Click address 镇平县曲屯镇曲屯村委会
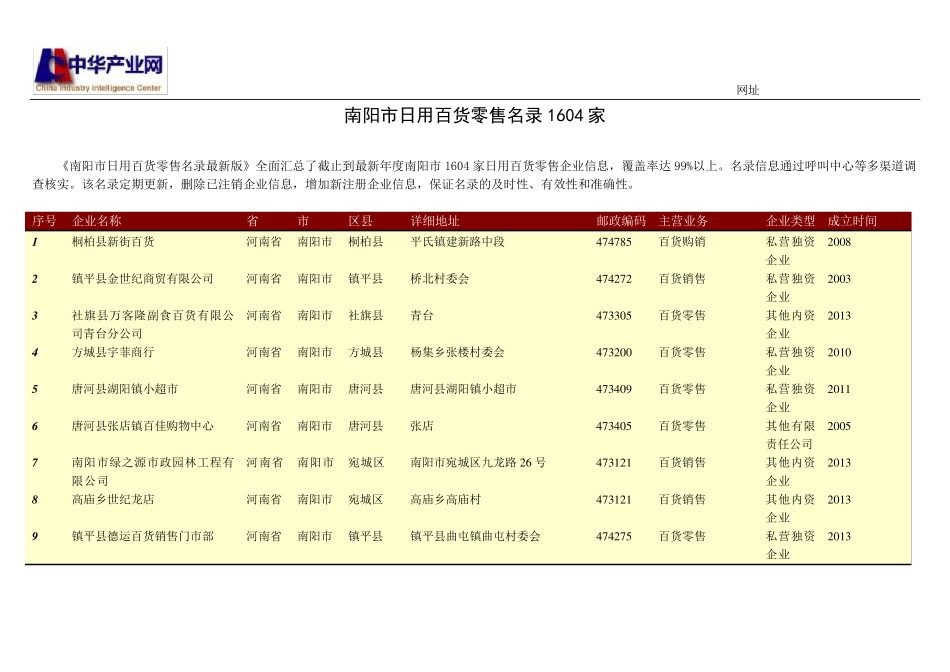950x672 pixels. tap(475, 536)
